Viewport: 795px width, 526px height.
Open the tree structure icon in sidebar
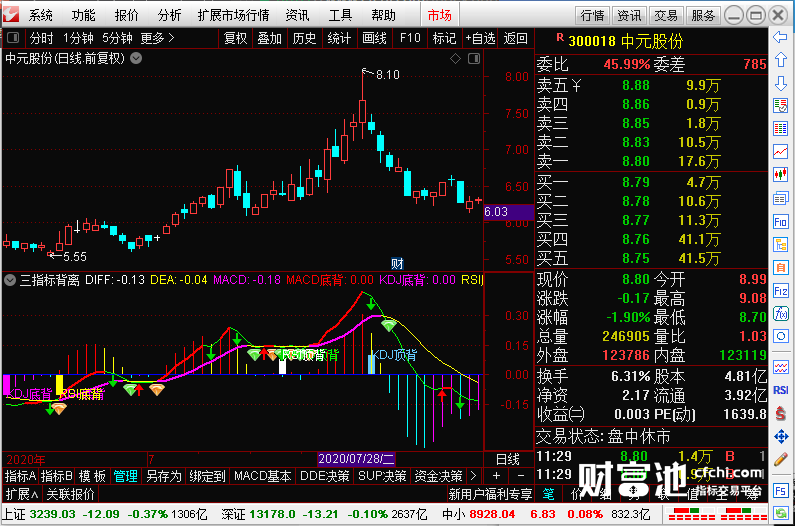pos(780,244)
